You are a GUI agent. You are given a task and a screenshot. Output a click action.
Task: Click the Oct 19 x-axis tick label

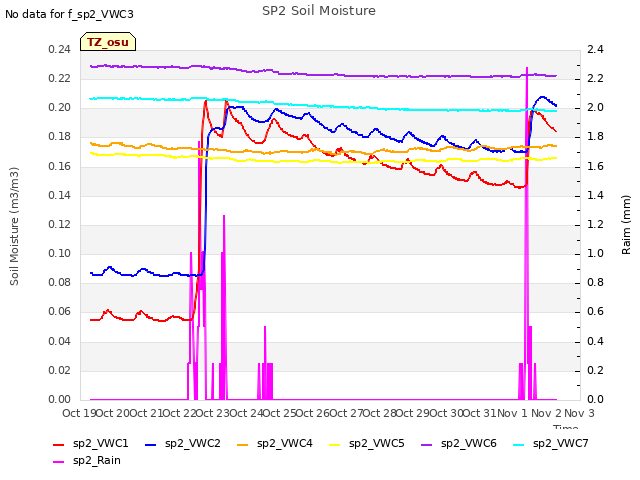pos(79,413)
